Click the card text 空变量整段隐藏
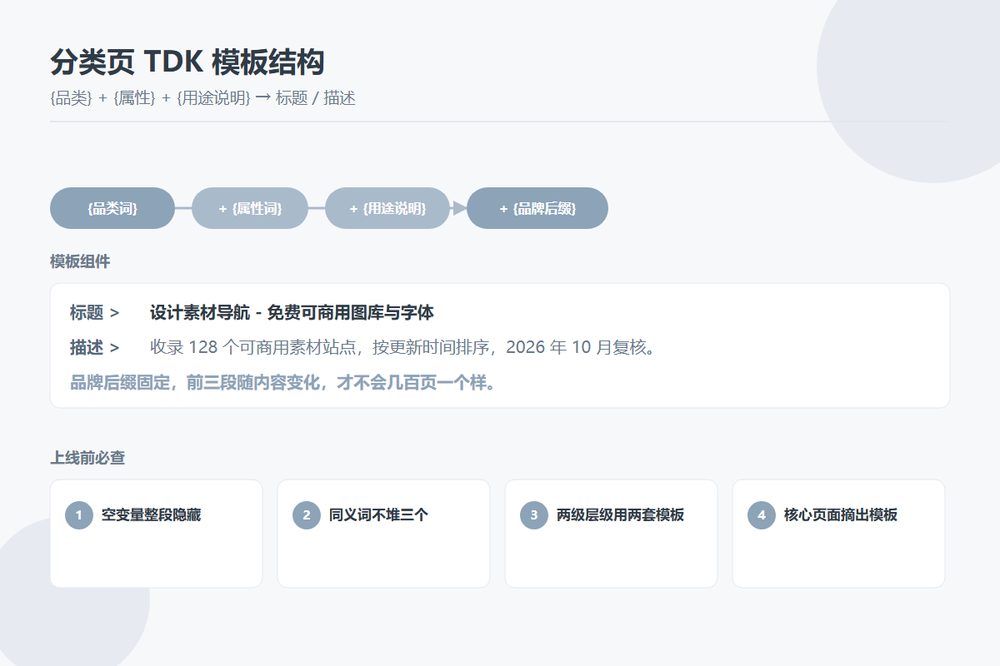Viewport: 1000px width, 666px height. (151, 515)
